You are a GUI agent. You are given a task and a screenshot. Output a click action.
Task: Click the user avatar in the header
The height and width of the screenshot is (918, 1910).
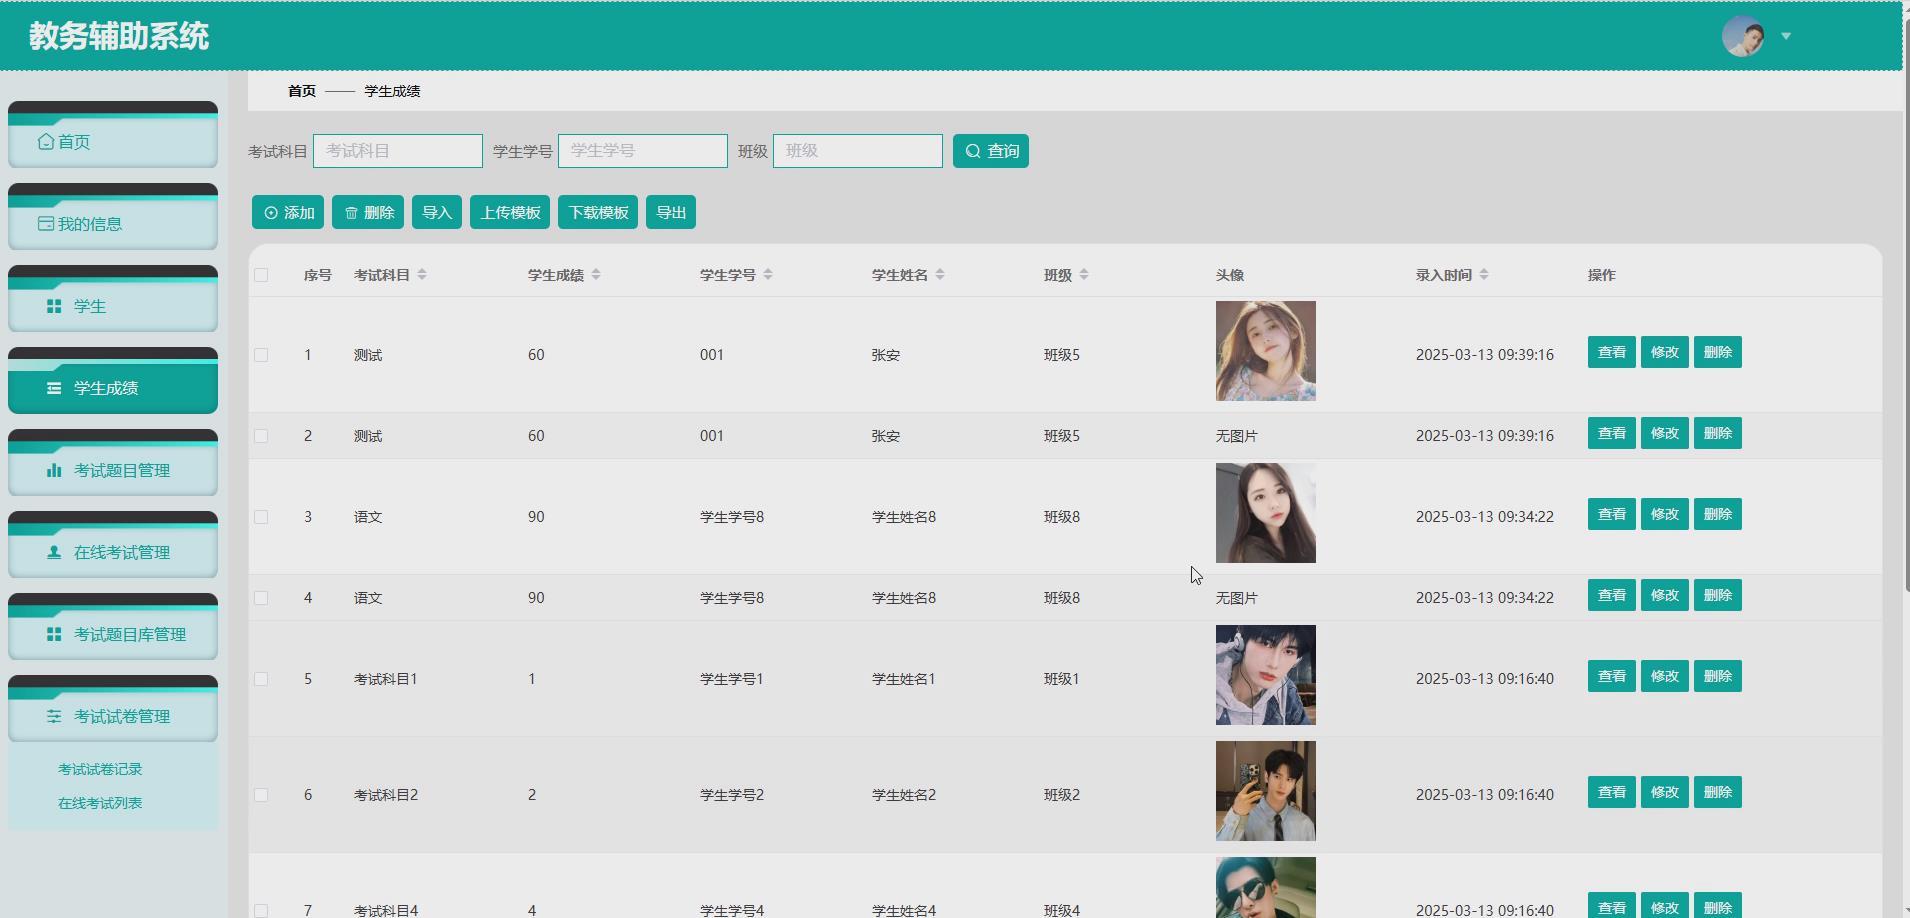[x=1743, y=36]
